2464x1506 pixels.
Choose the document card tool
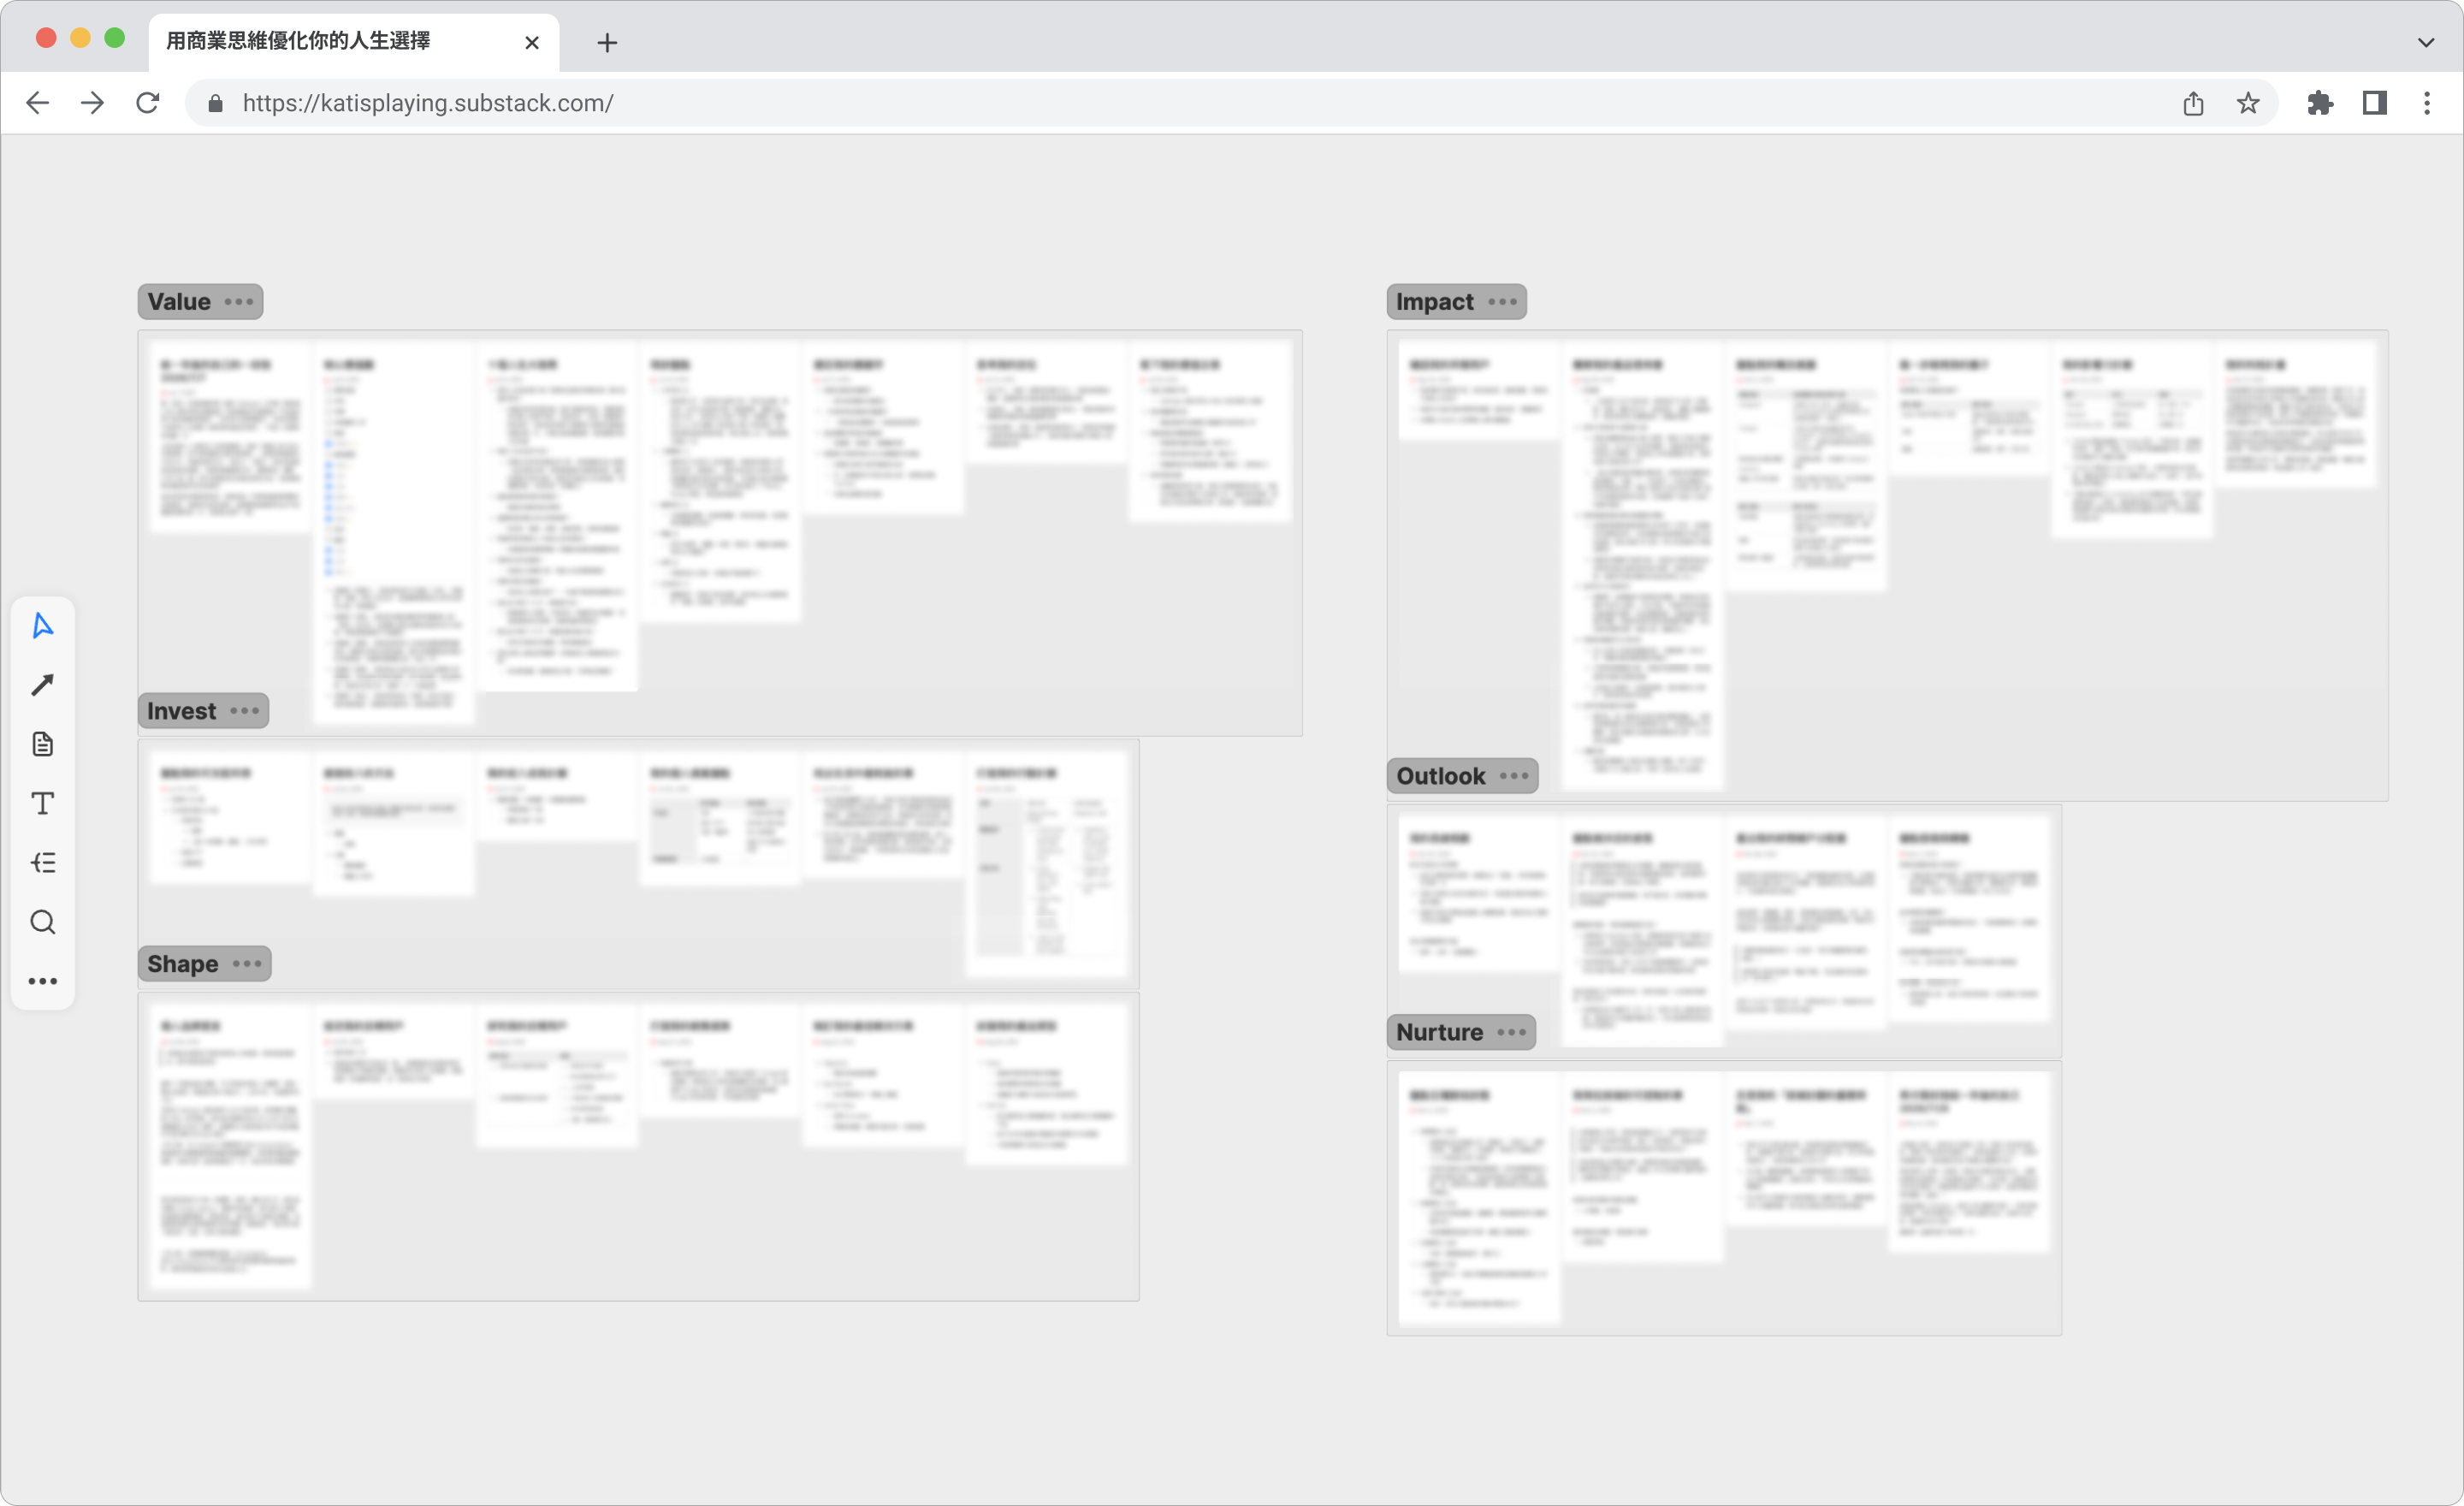[42, 744]
